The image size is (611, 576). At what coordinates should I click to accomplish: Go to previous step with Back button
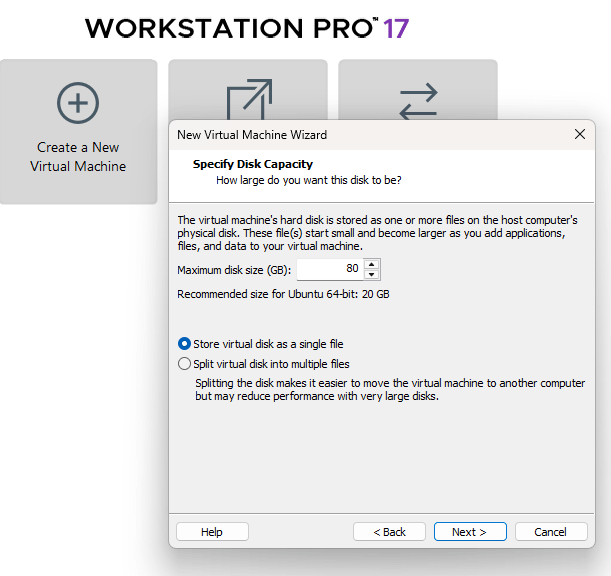tap(389, 532)
